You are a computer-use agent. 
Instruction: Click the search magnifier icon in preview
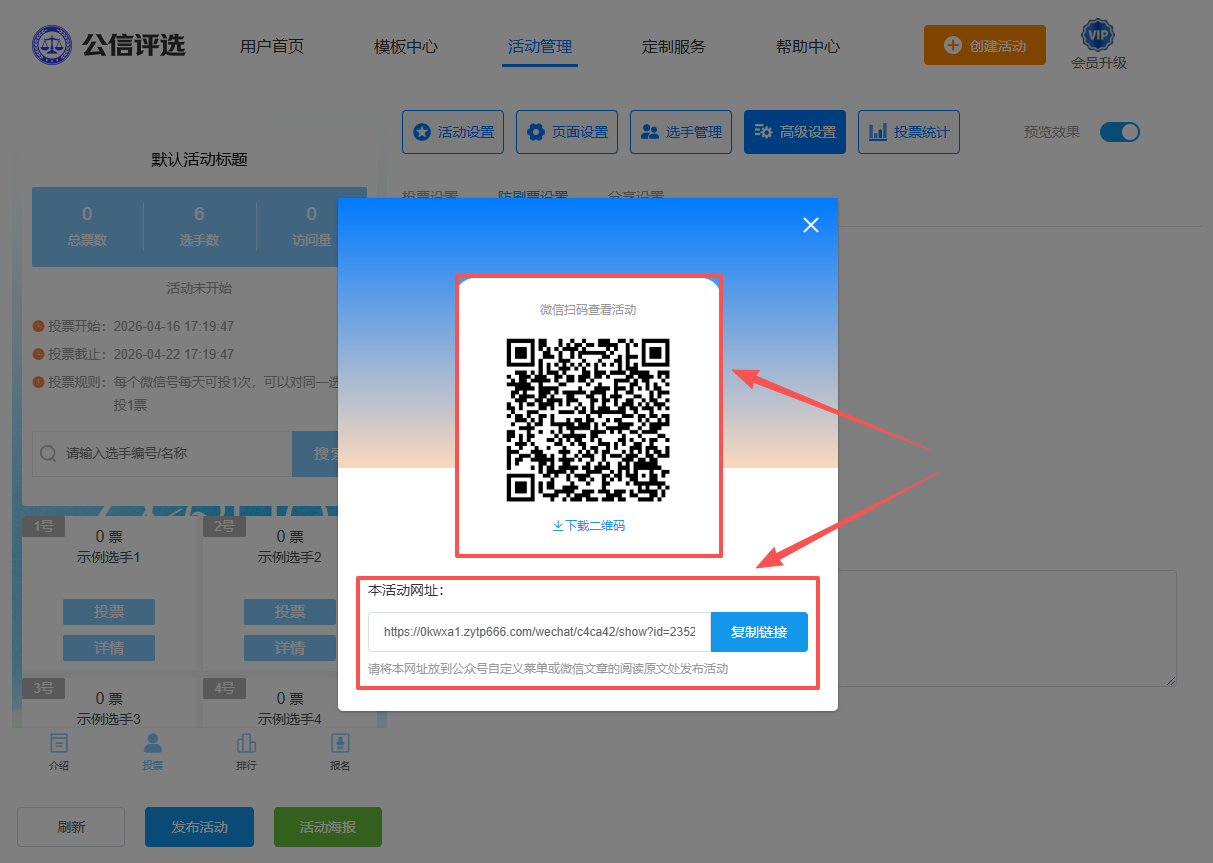[48, 454]
